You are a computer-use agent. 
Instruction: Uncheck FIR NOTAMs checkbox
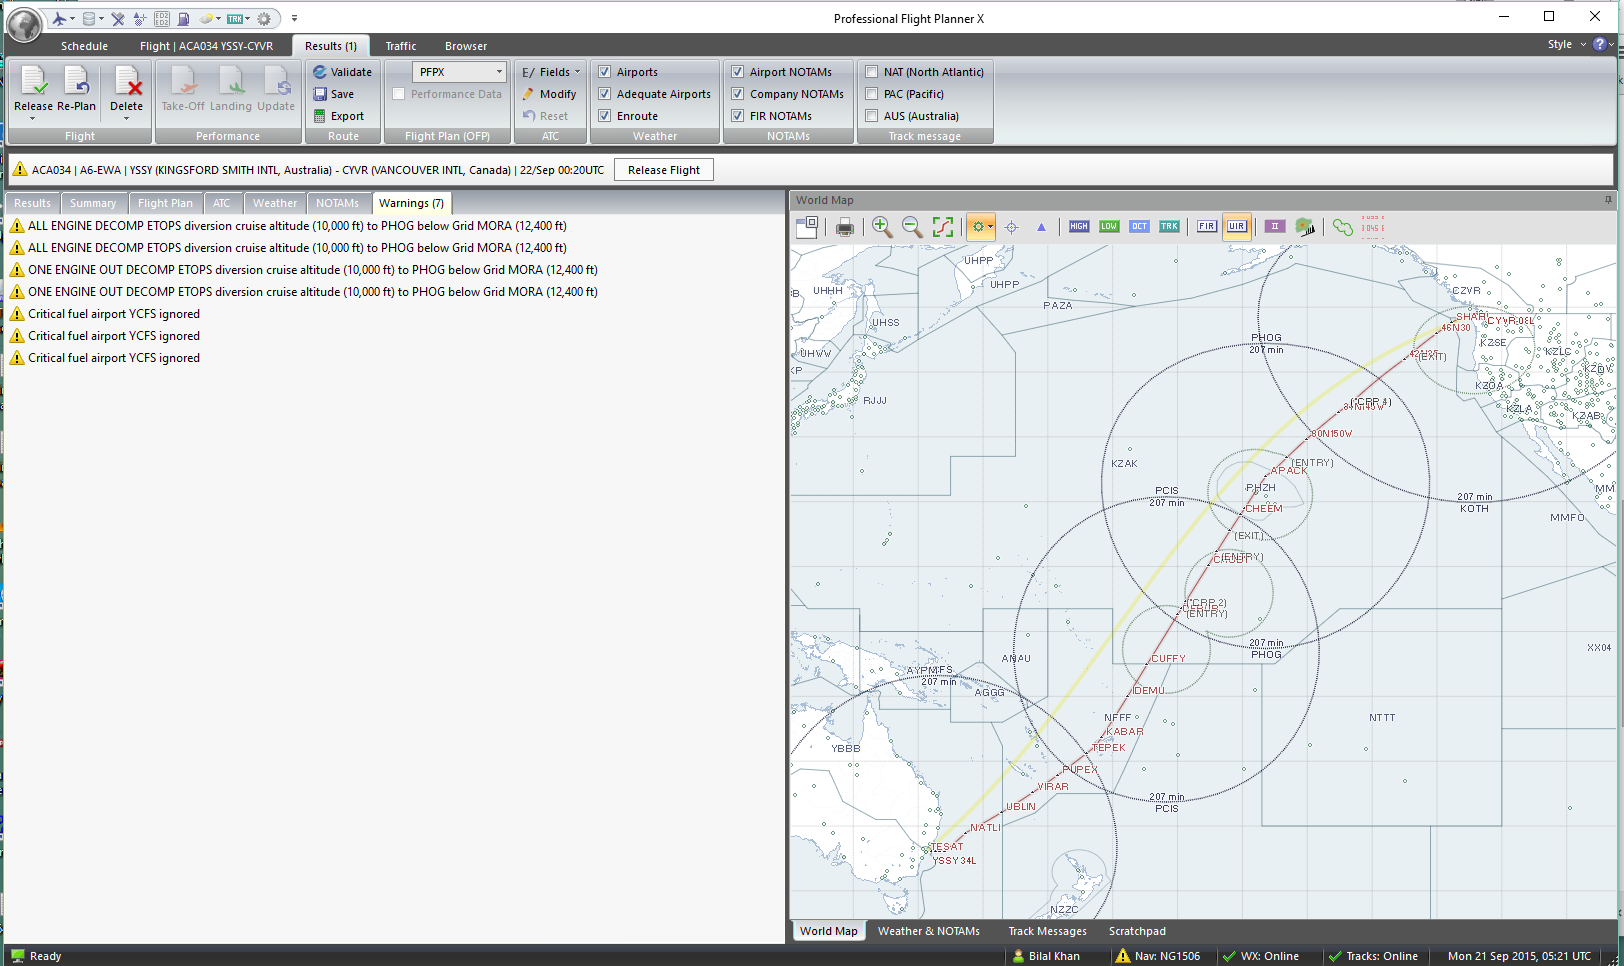point(737,116)
